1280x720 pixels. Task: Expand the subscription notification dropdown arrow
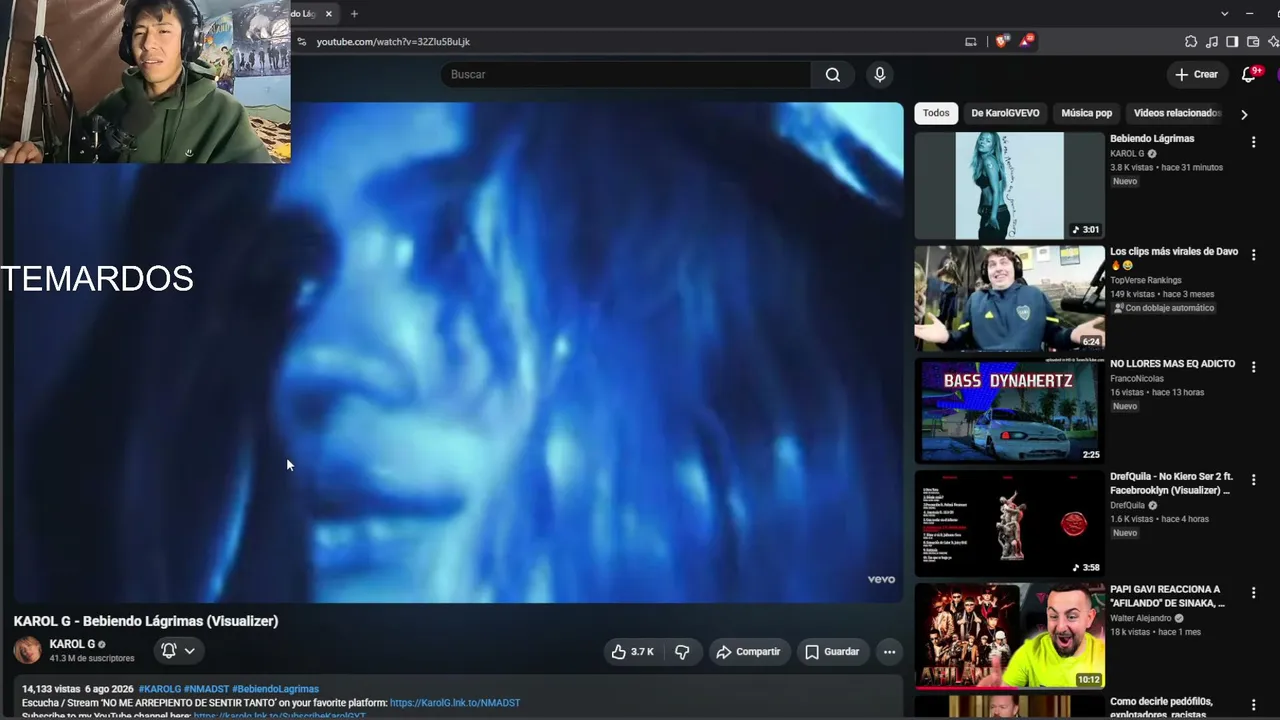coord(189,651)
